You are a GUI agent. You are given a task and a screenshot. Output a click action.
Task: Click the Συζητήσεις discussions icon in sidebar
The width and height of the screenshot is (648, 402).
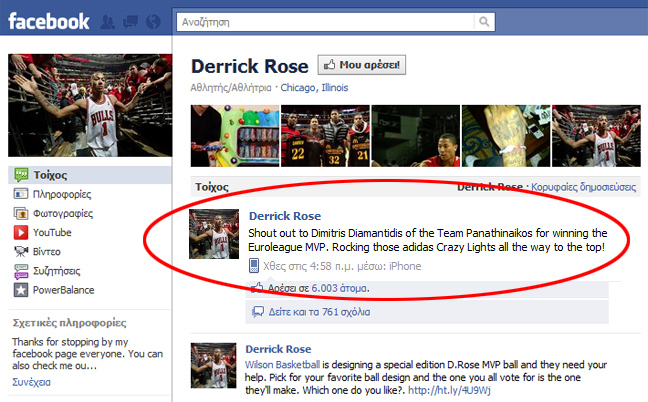click(x=22, y=270)
